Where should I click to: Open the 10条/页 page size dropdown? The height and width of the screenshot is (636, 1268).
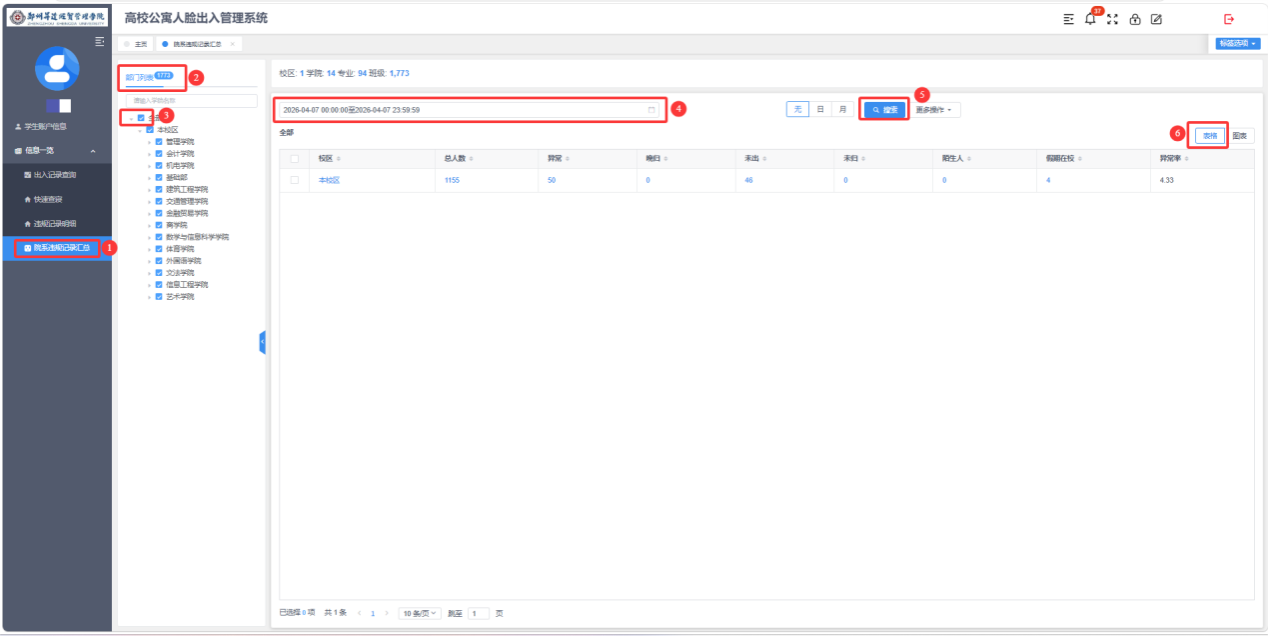click(419, 613)
